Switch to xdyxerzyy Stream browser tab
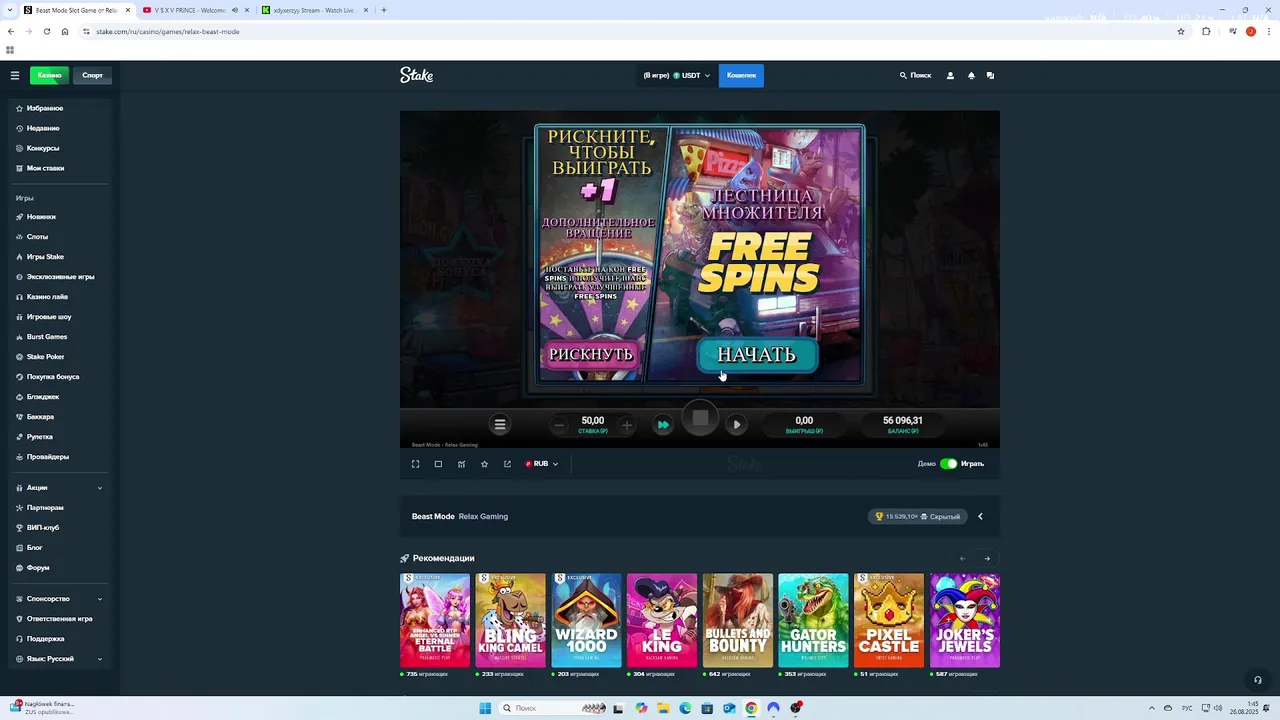The height and width of the screenshot is (720, 1280). 314,10
